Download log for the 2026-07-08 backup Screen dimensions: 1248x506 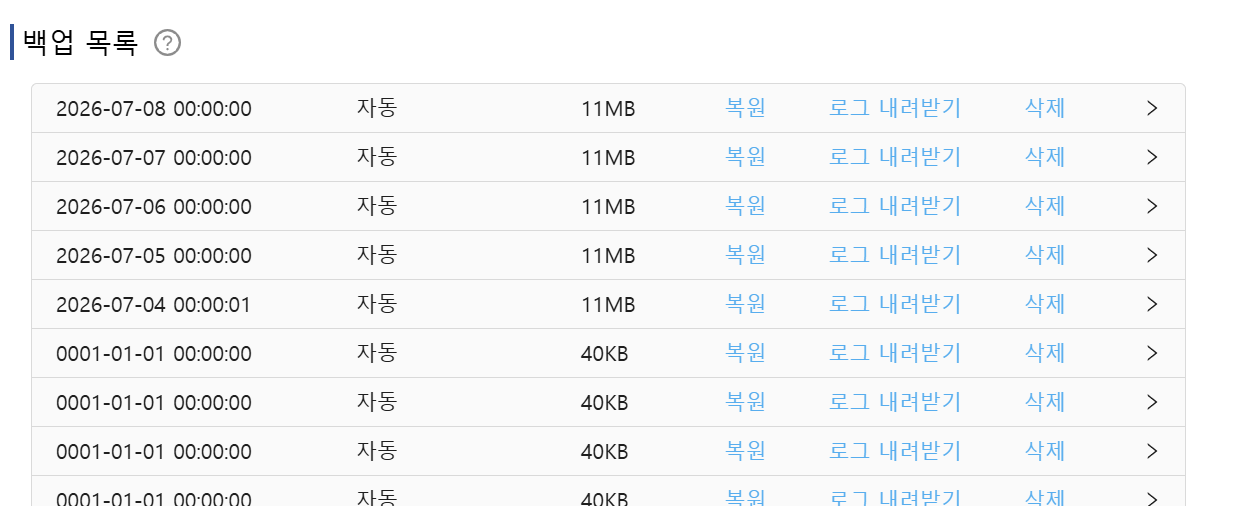tap(895, 108)
